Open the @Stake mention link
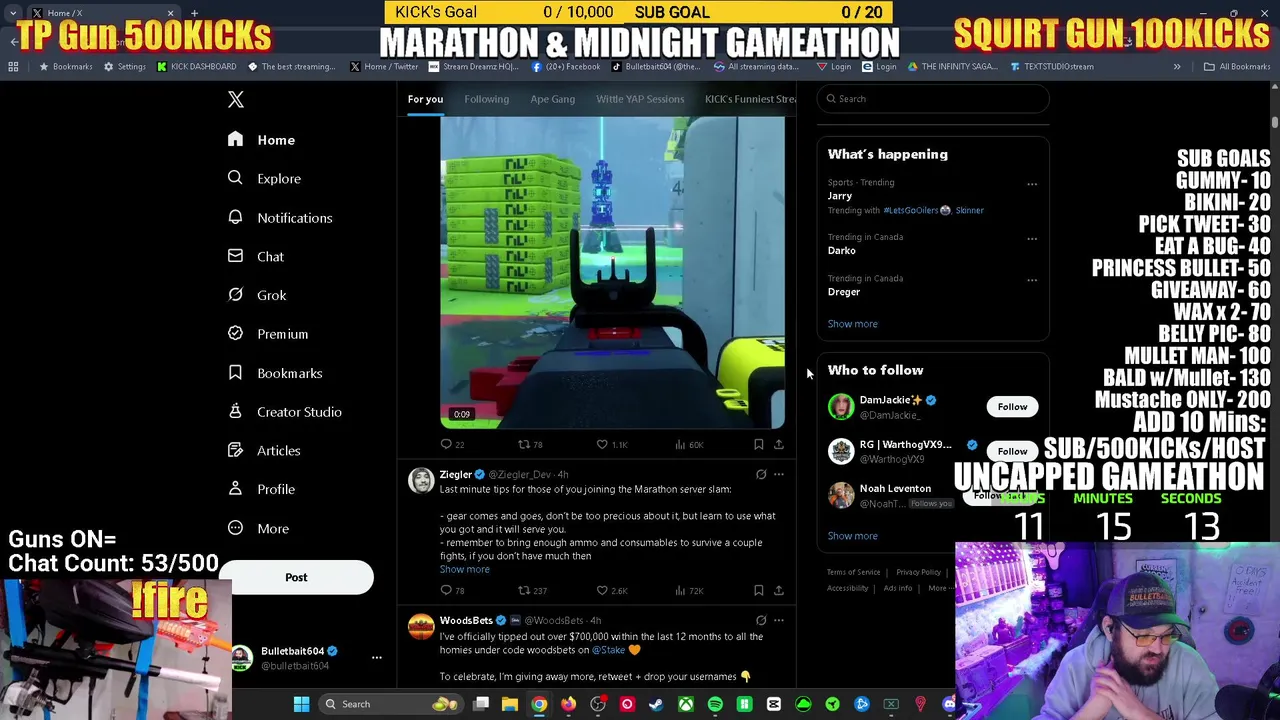 tap(609, 650)
